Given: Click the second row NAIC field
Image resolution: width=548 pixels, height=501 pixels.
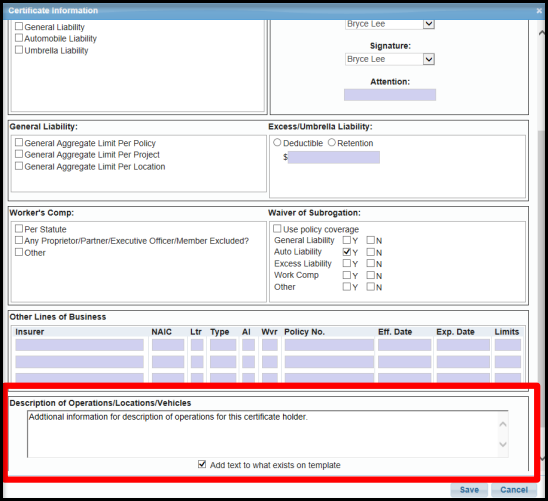Looking at the screenshot, I should click(x=168, y=362).
